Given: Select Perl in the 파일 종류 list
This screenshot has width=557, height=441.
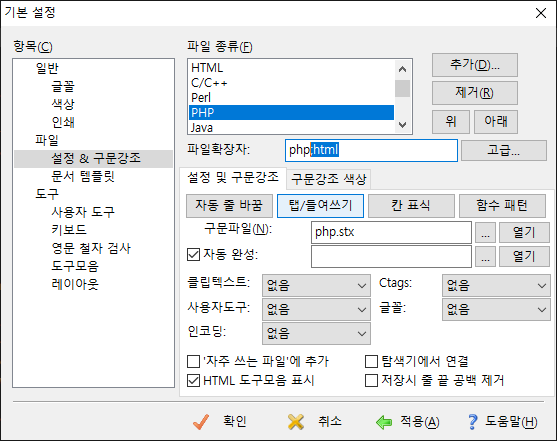Looking at the screenshot, I should pyautogui.click(x=291, y=98).
